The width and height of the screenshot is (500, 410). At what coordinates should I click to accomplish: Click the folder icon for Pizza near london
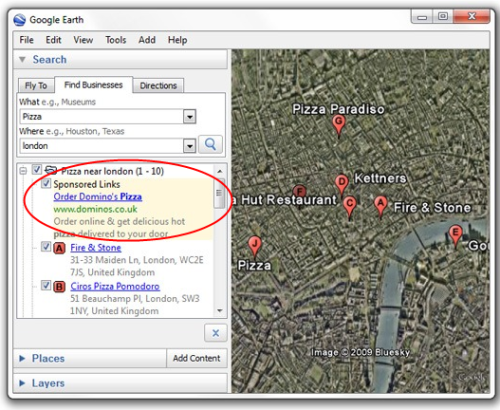click(51, 170)
